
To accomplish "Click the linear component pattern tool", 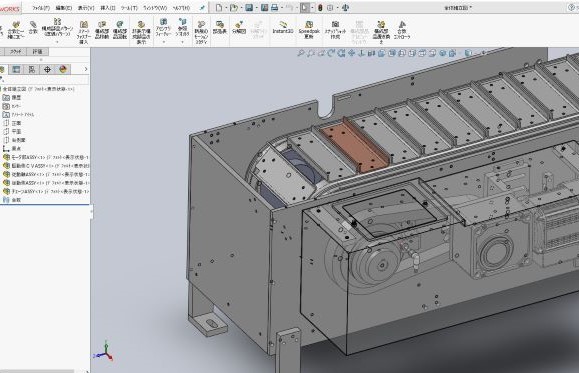I will tap(57, 28).
